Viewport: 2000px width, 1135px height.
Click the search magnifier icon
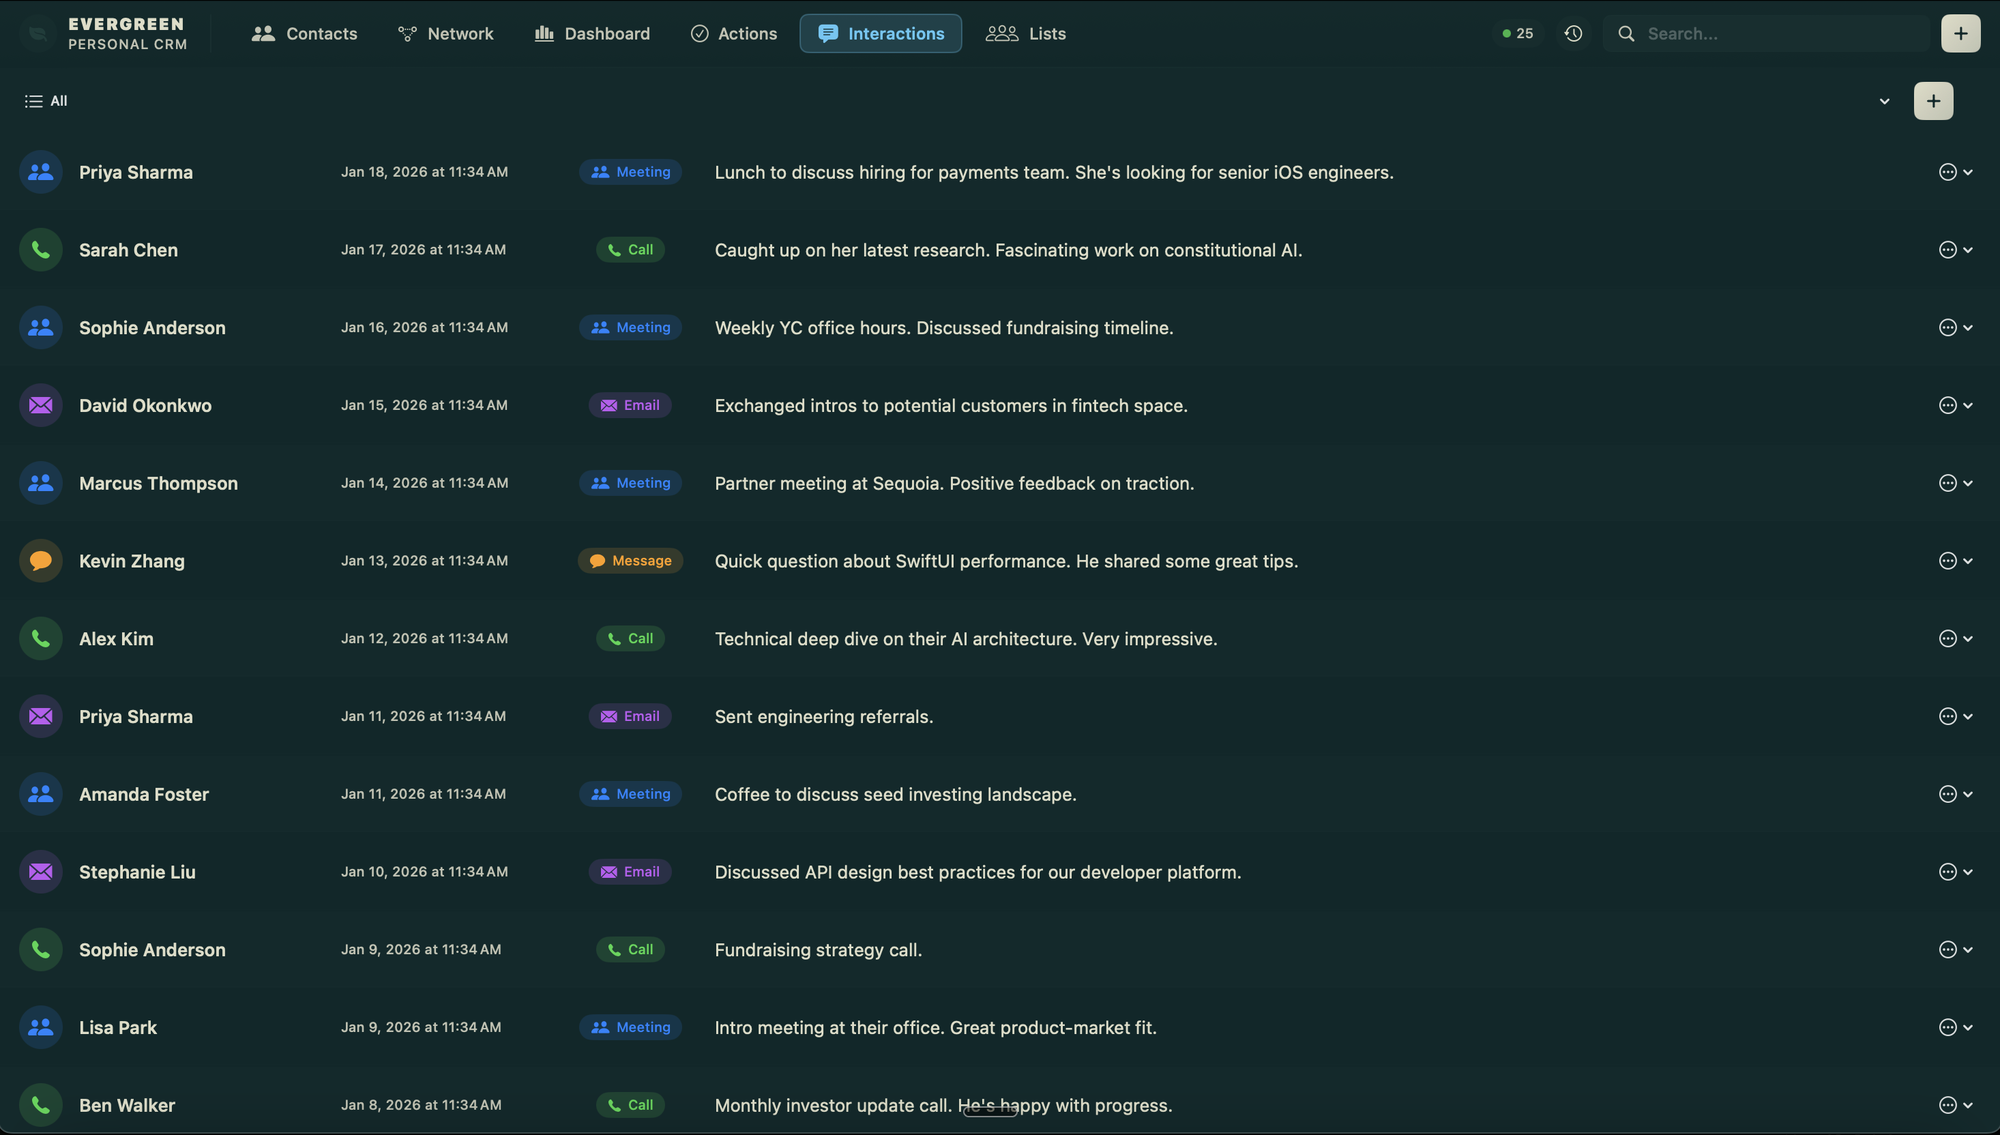[1627, 34]
